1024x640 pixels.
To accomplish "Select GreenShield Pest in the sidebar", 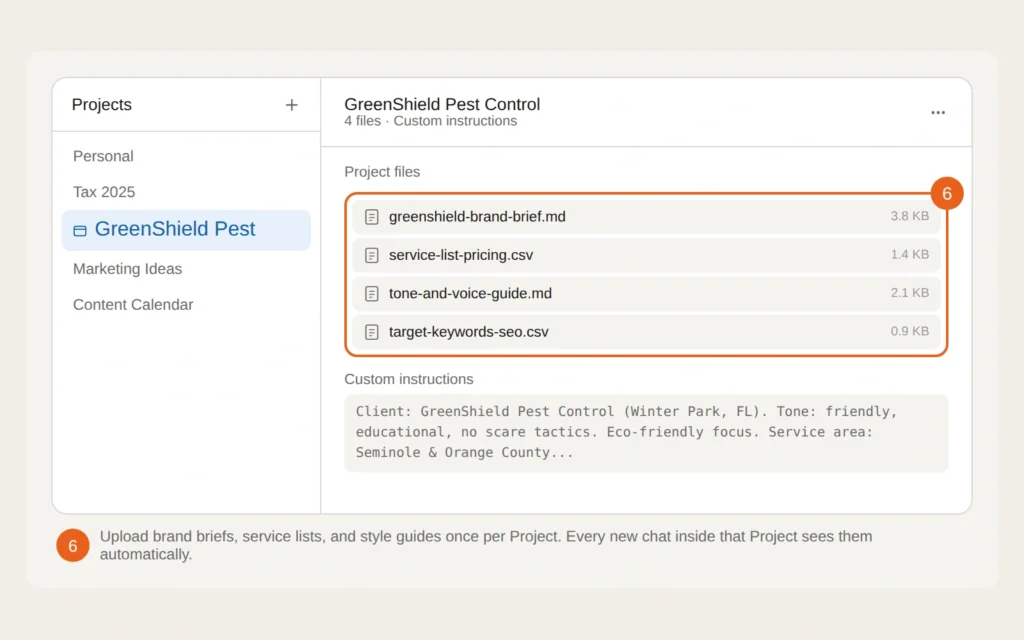I will point(176,230).
